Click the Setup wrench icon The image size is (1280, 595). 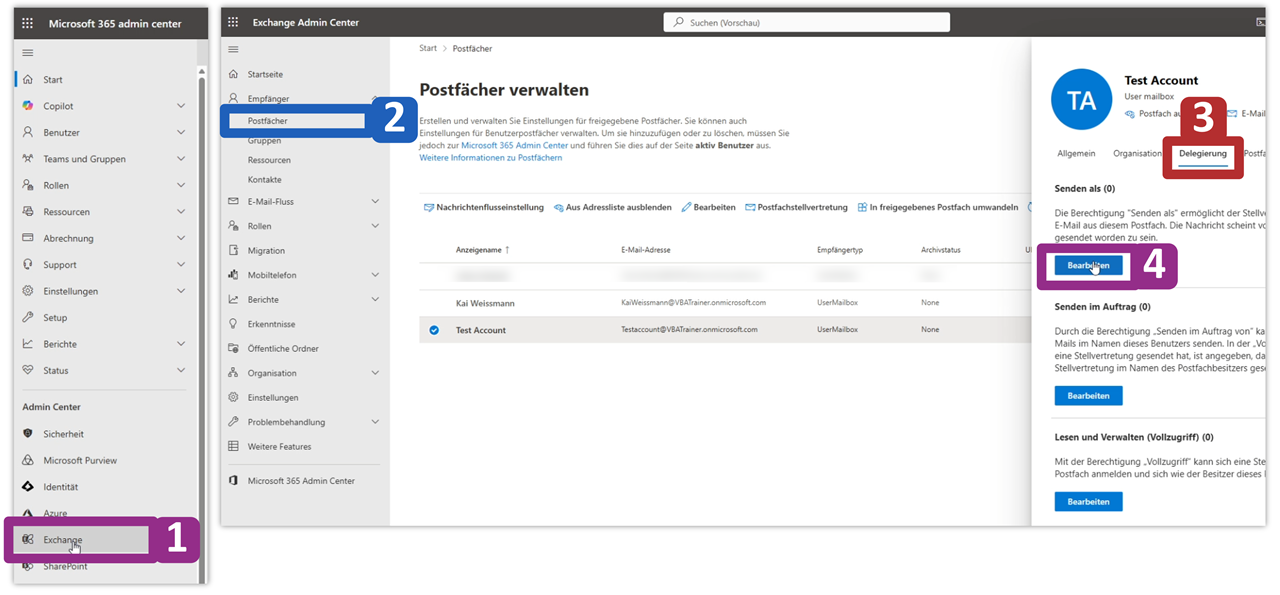[28, 317]
